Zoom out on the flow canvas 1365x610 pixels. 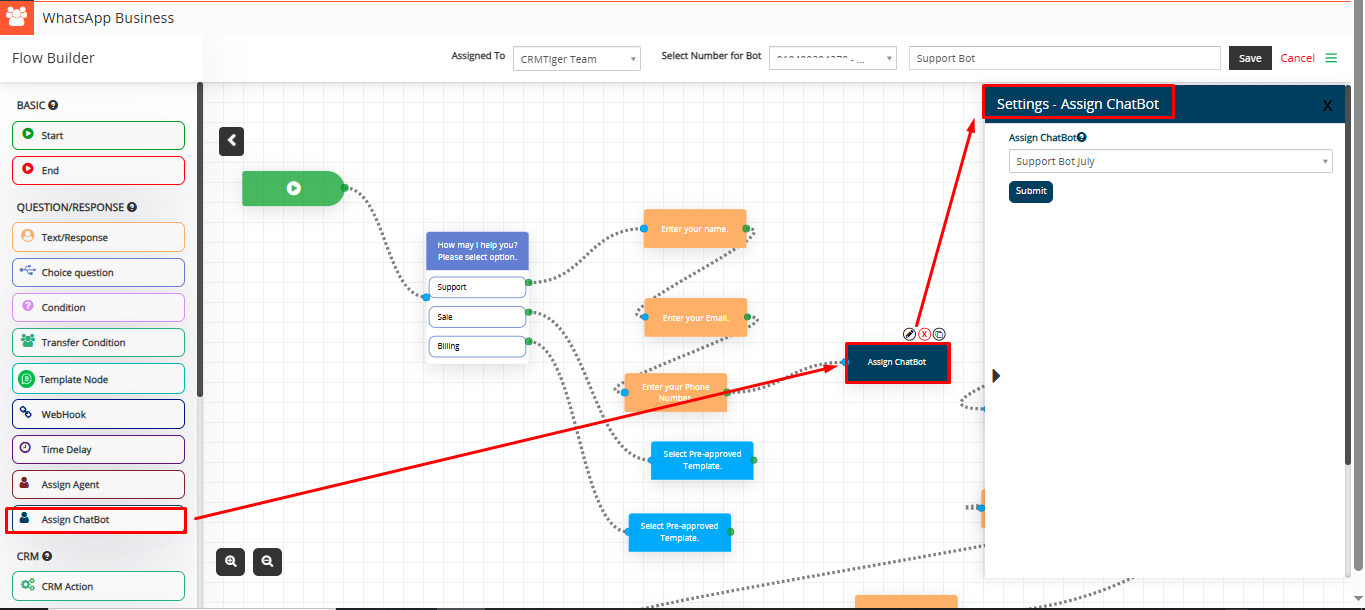(267, 562)
